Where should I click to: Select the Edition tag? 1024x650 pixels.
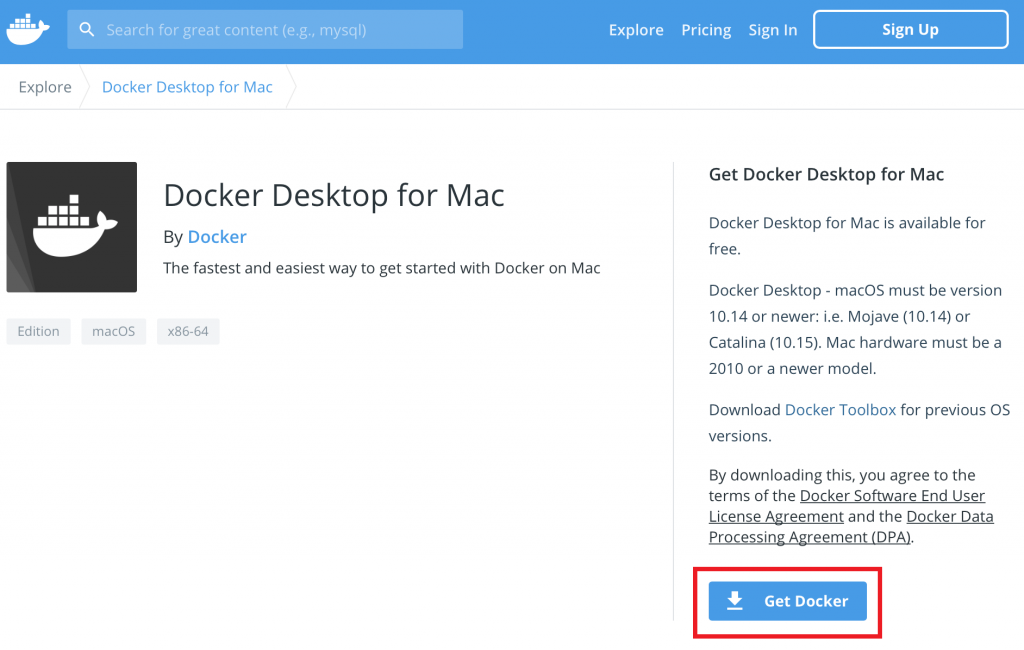click(x=38, y=331)
